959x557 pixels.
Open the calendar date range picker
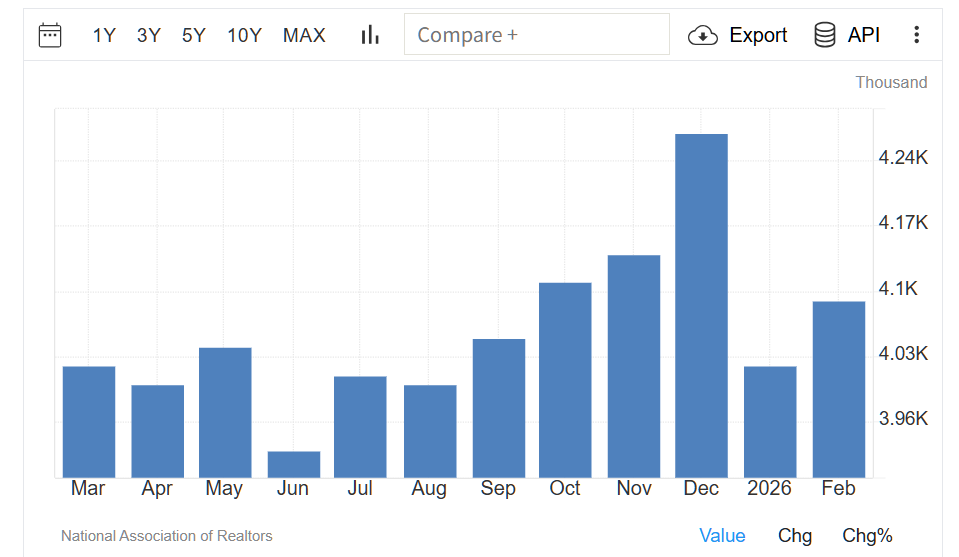(50, 35)
